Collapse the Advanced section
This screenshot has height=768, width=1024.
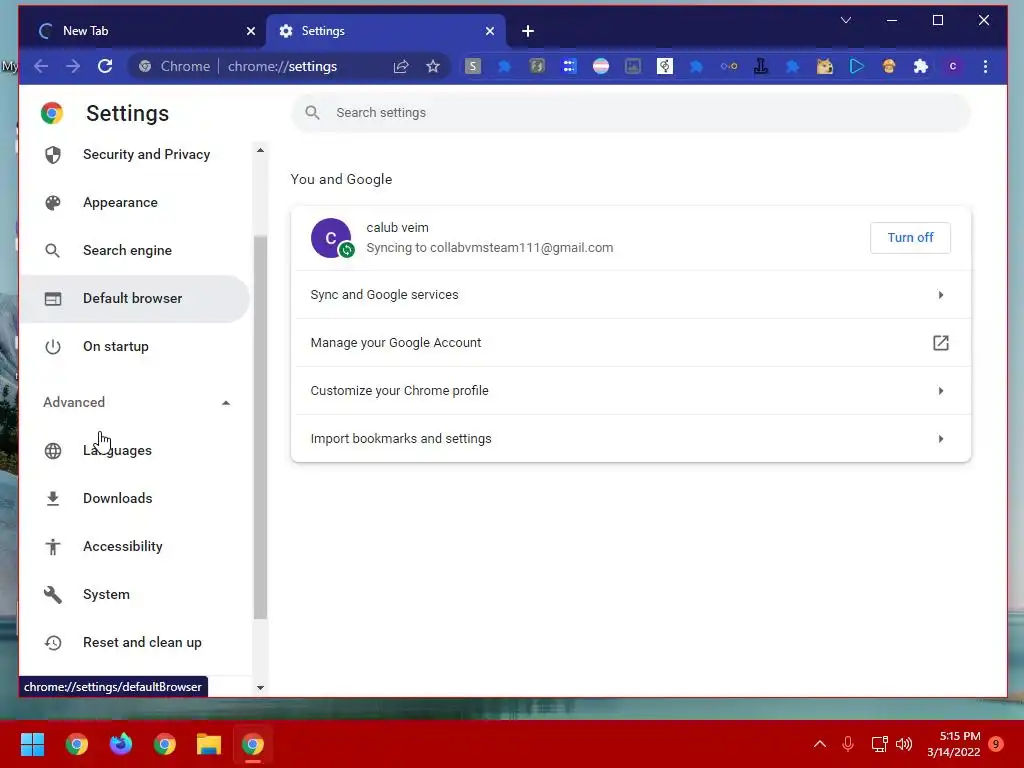(136, 402)
